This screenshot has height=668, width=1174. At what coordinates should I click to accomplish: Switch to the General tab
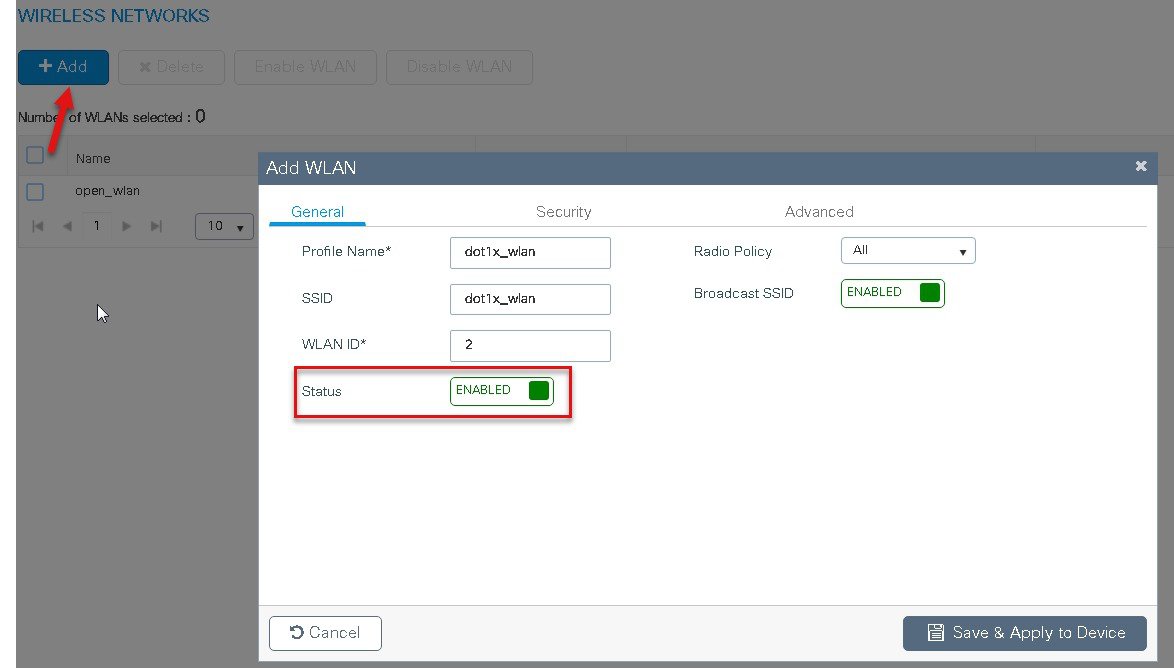point(317,212)
